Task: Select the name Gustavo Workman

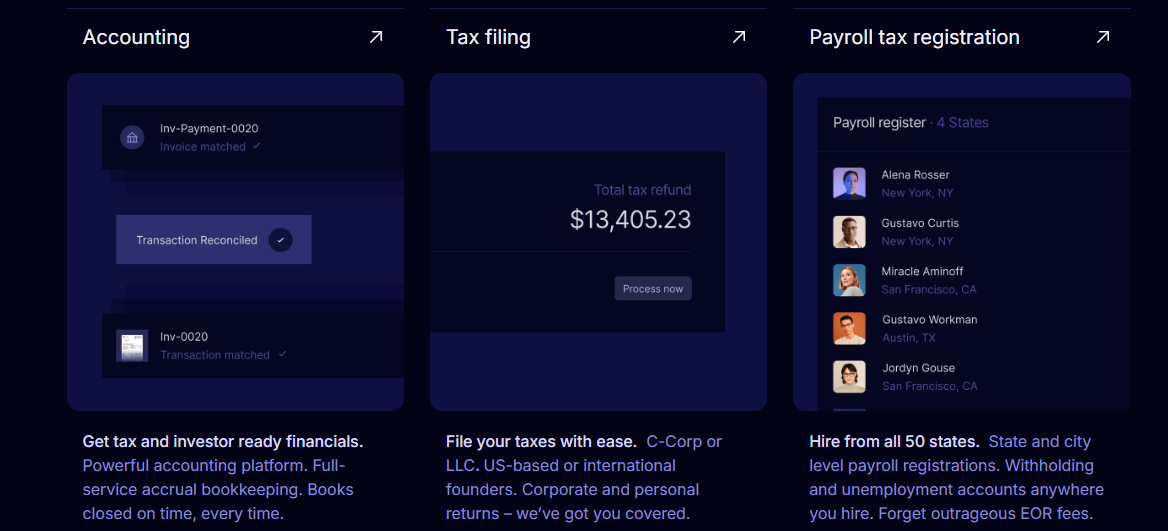Action: pyautogui.click(x=930, y=319)
